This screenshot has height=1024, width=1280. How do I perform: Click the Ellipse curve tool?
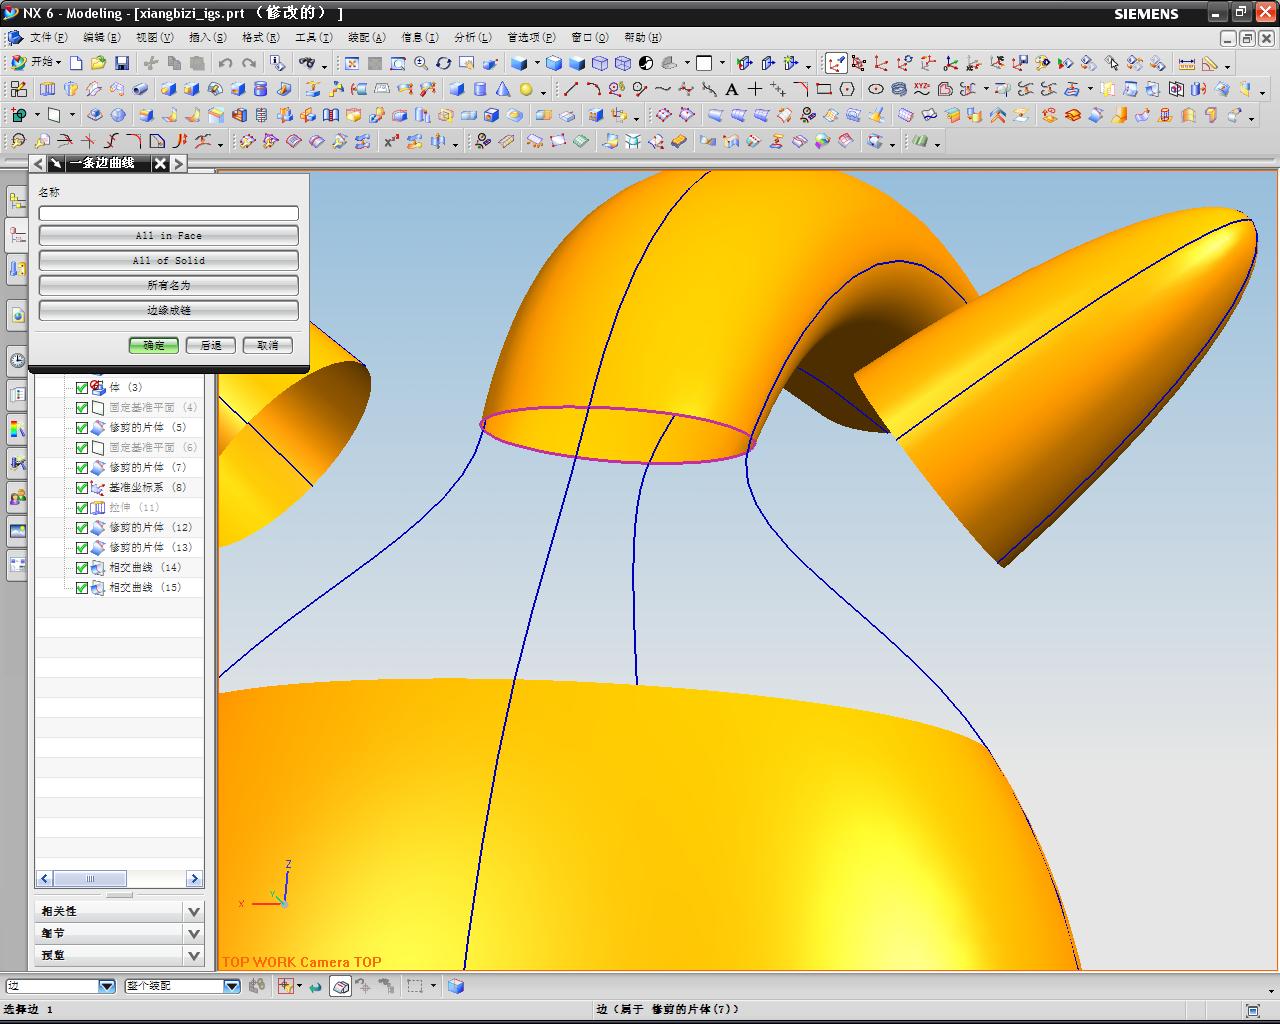[x=876, y=89]
